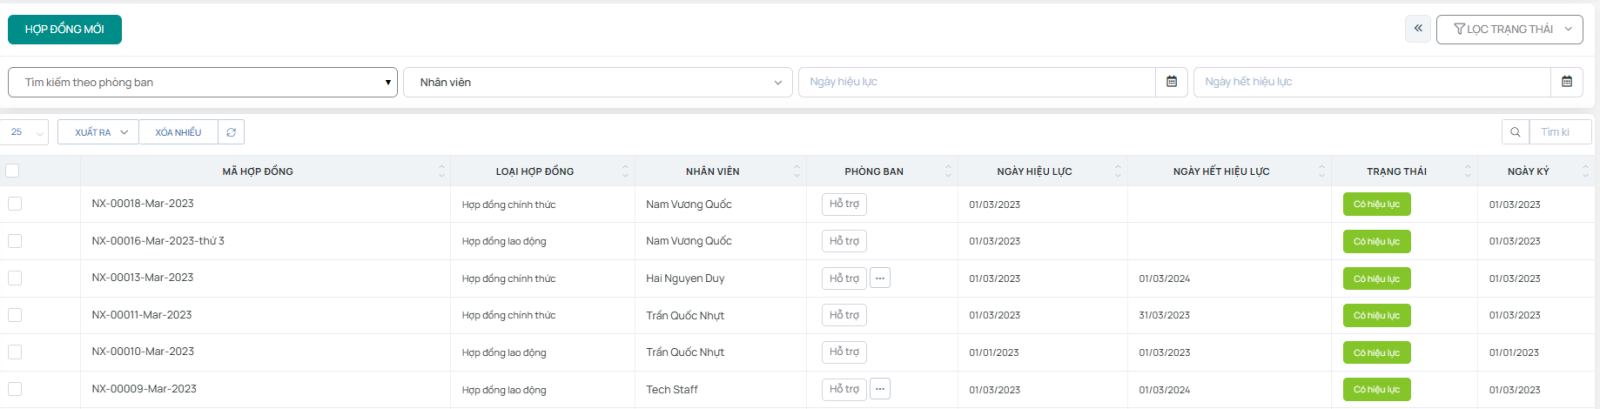Show more departments for Hai Nguyen Duy
The width and height of the screenshot is (1600, 409).
(x=880, y=278)
